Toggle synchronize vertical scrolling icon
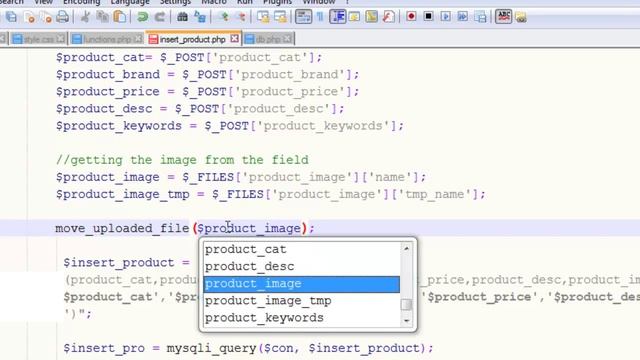This screenshot has height=360, width=640. (x=263, y=17)
